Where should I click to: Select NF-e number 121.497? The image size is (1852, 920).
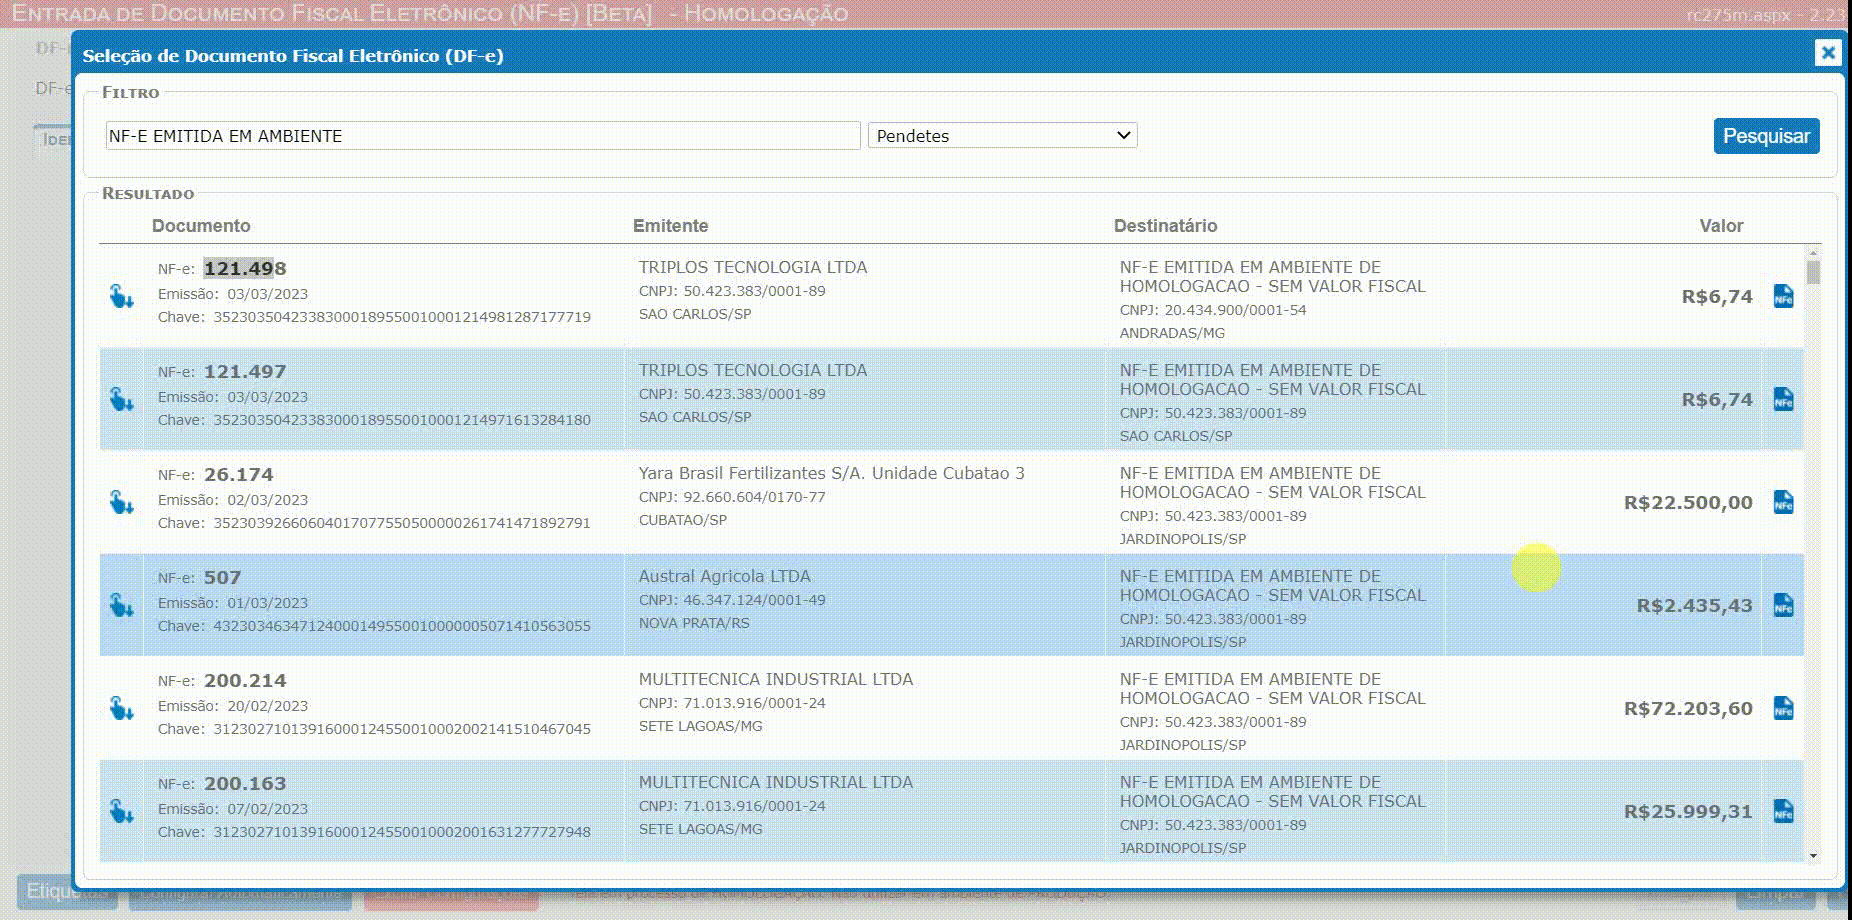245,372
